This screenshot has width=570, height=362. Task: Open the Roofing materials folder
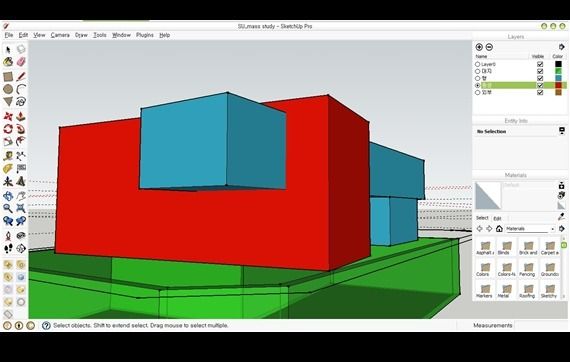[x=527, y=291]
